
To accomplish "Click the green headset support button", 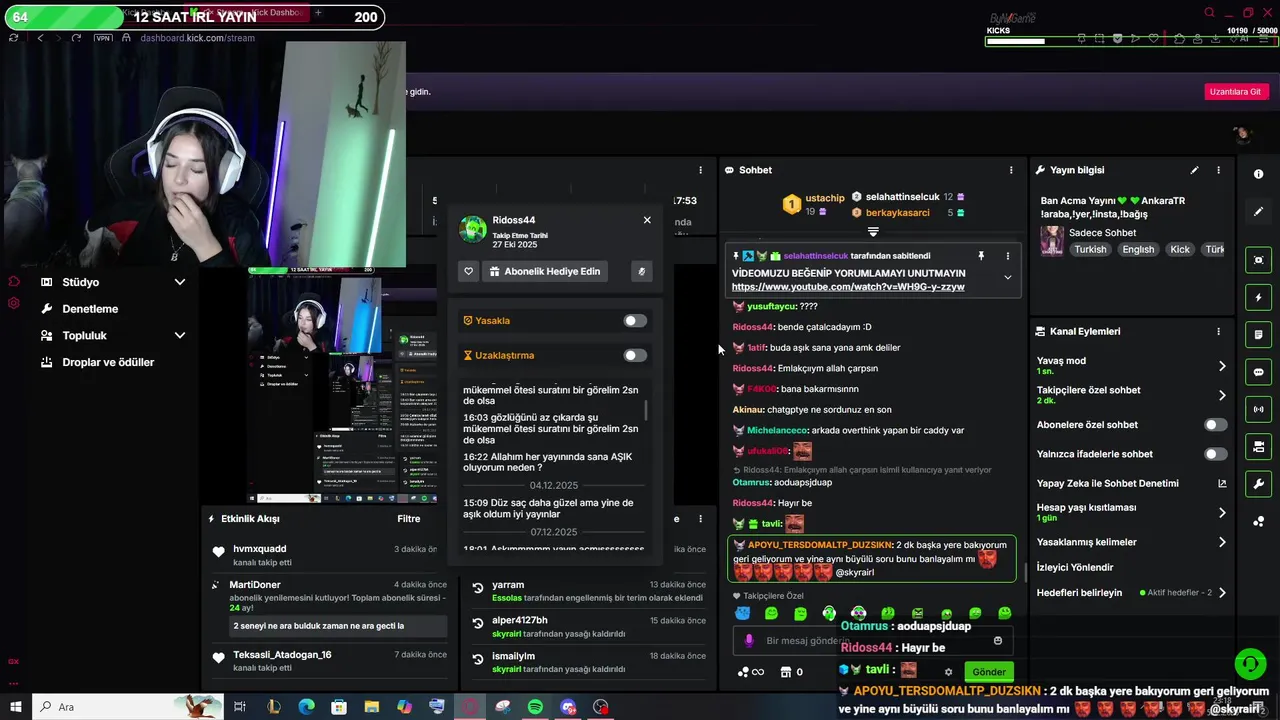I will (1249, 664).
